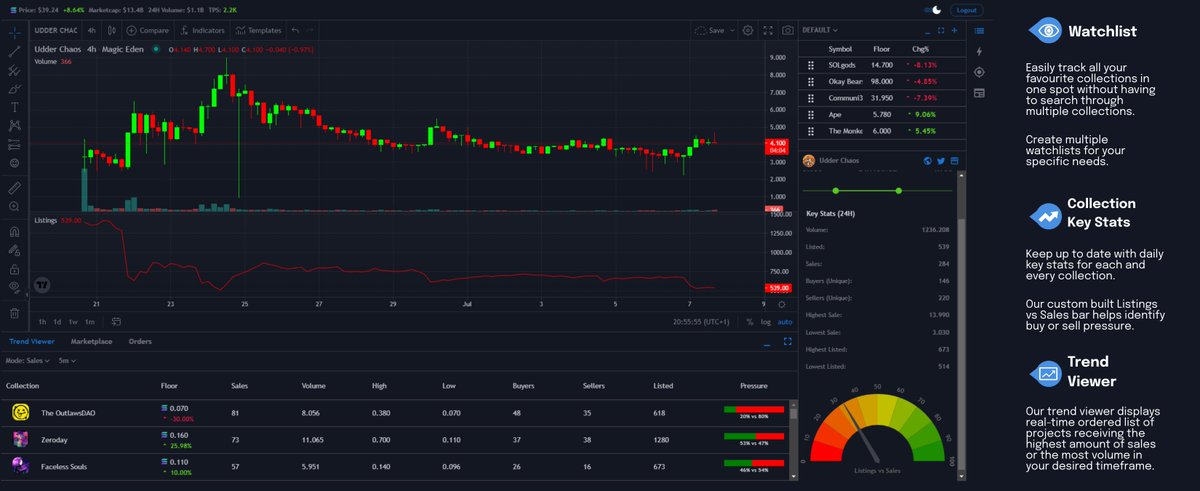The height and width of the screenshot is (491, 1200).
Task: Switch to the Marketplace tab
Action: click(91, 341)
